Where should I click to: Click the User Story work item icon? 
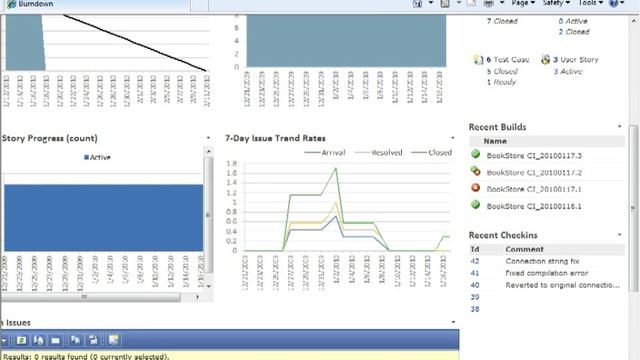[545, 60]
